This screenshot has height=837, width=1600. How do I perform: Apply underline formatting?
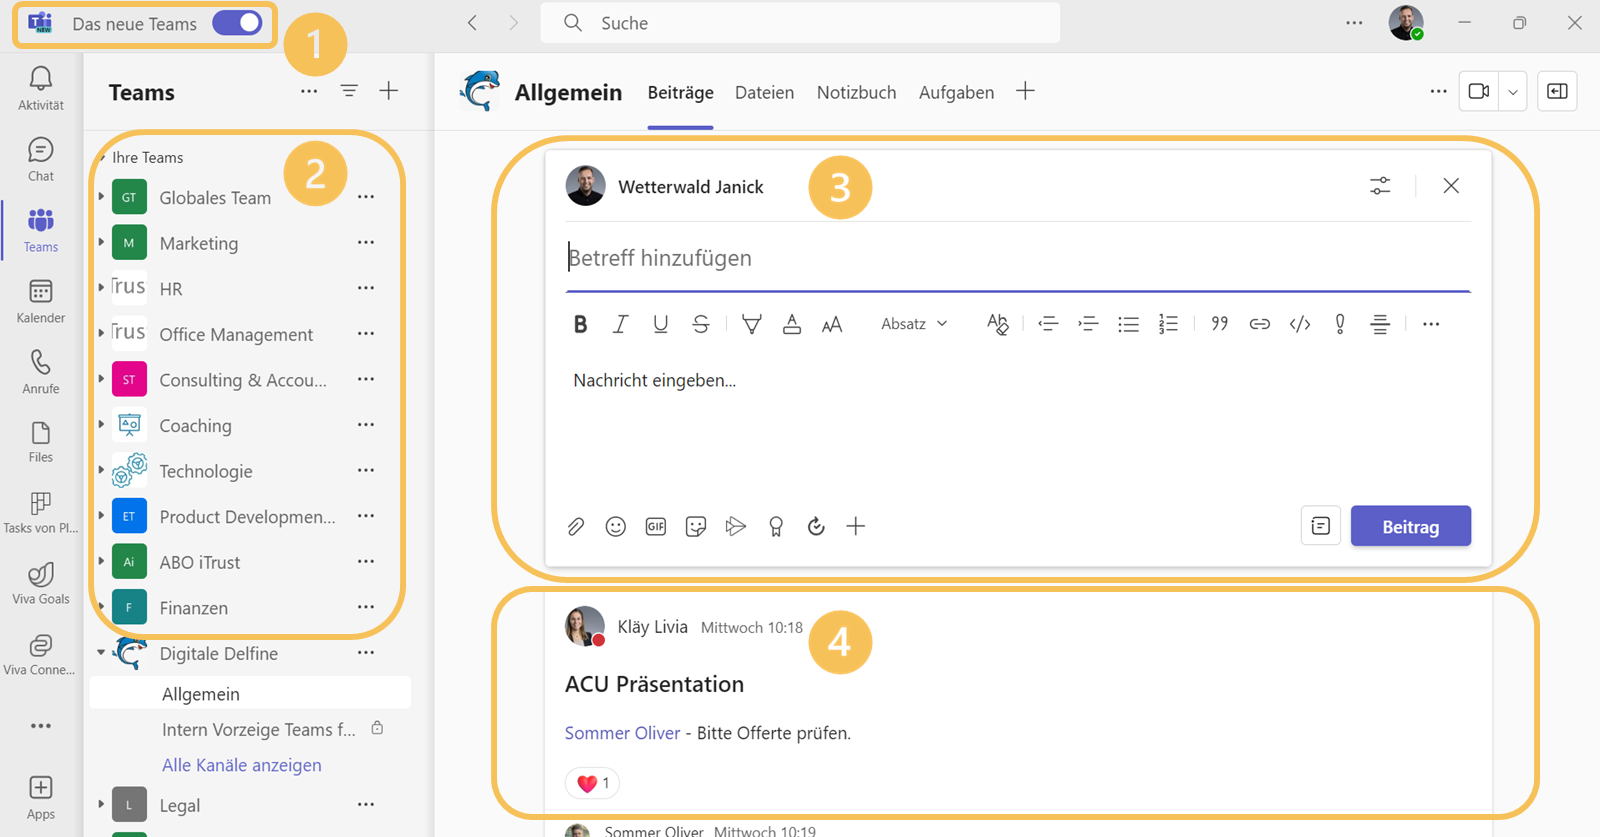(x=660, y=324)
